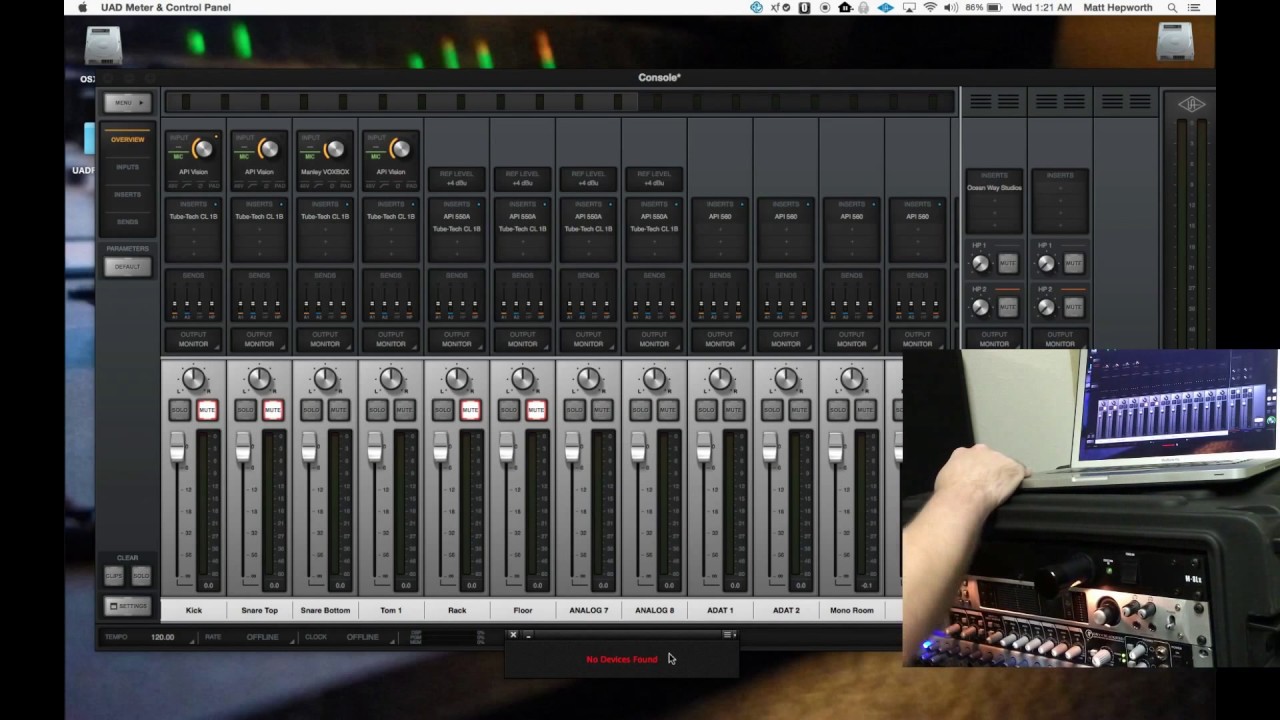This screenshot has width=1280, height=720.
Task: Click the UAD diamond icon in the menu bar
Action: pos(885,8)
